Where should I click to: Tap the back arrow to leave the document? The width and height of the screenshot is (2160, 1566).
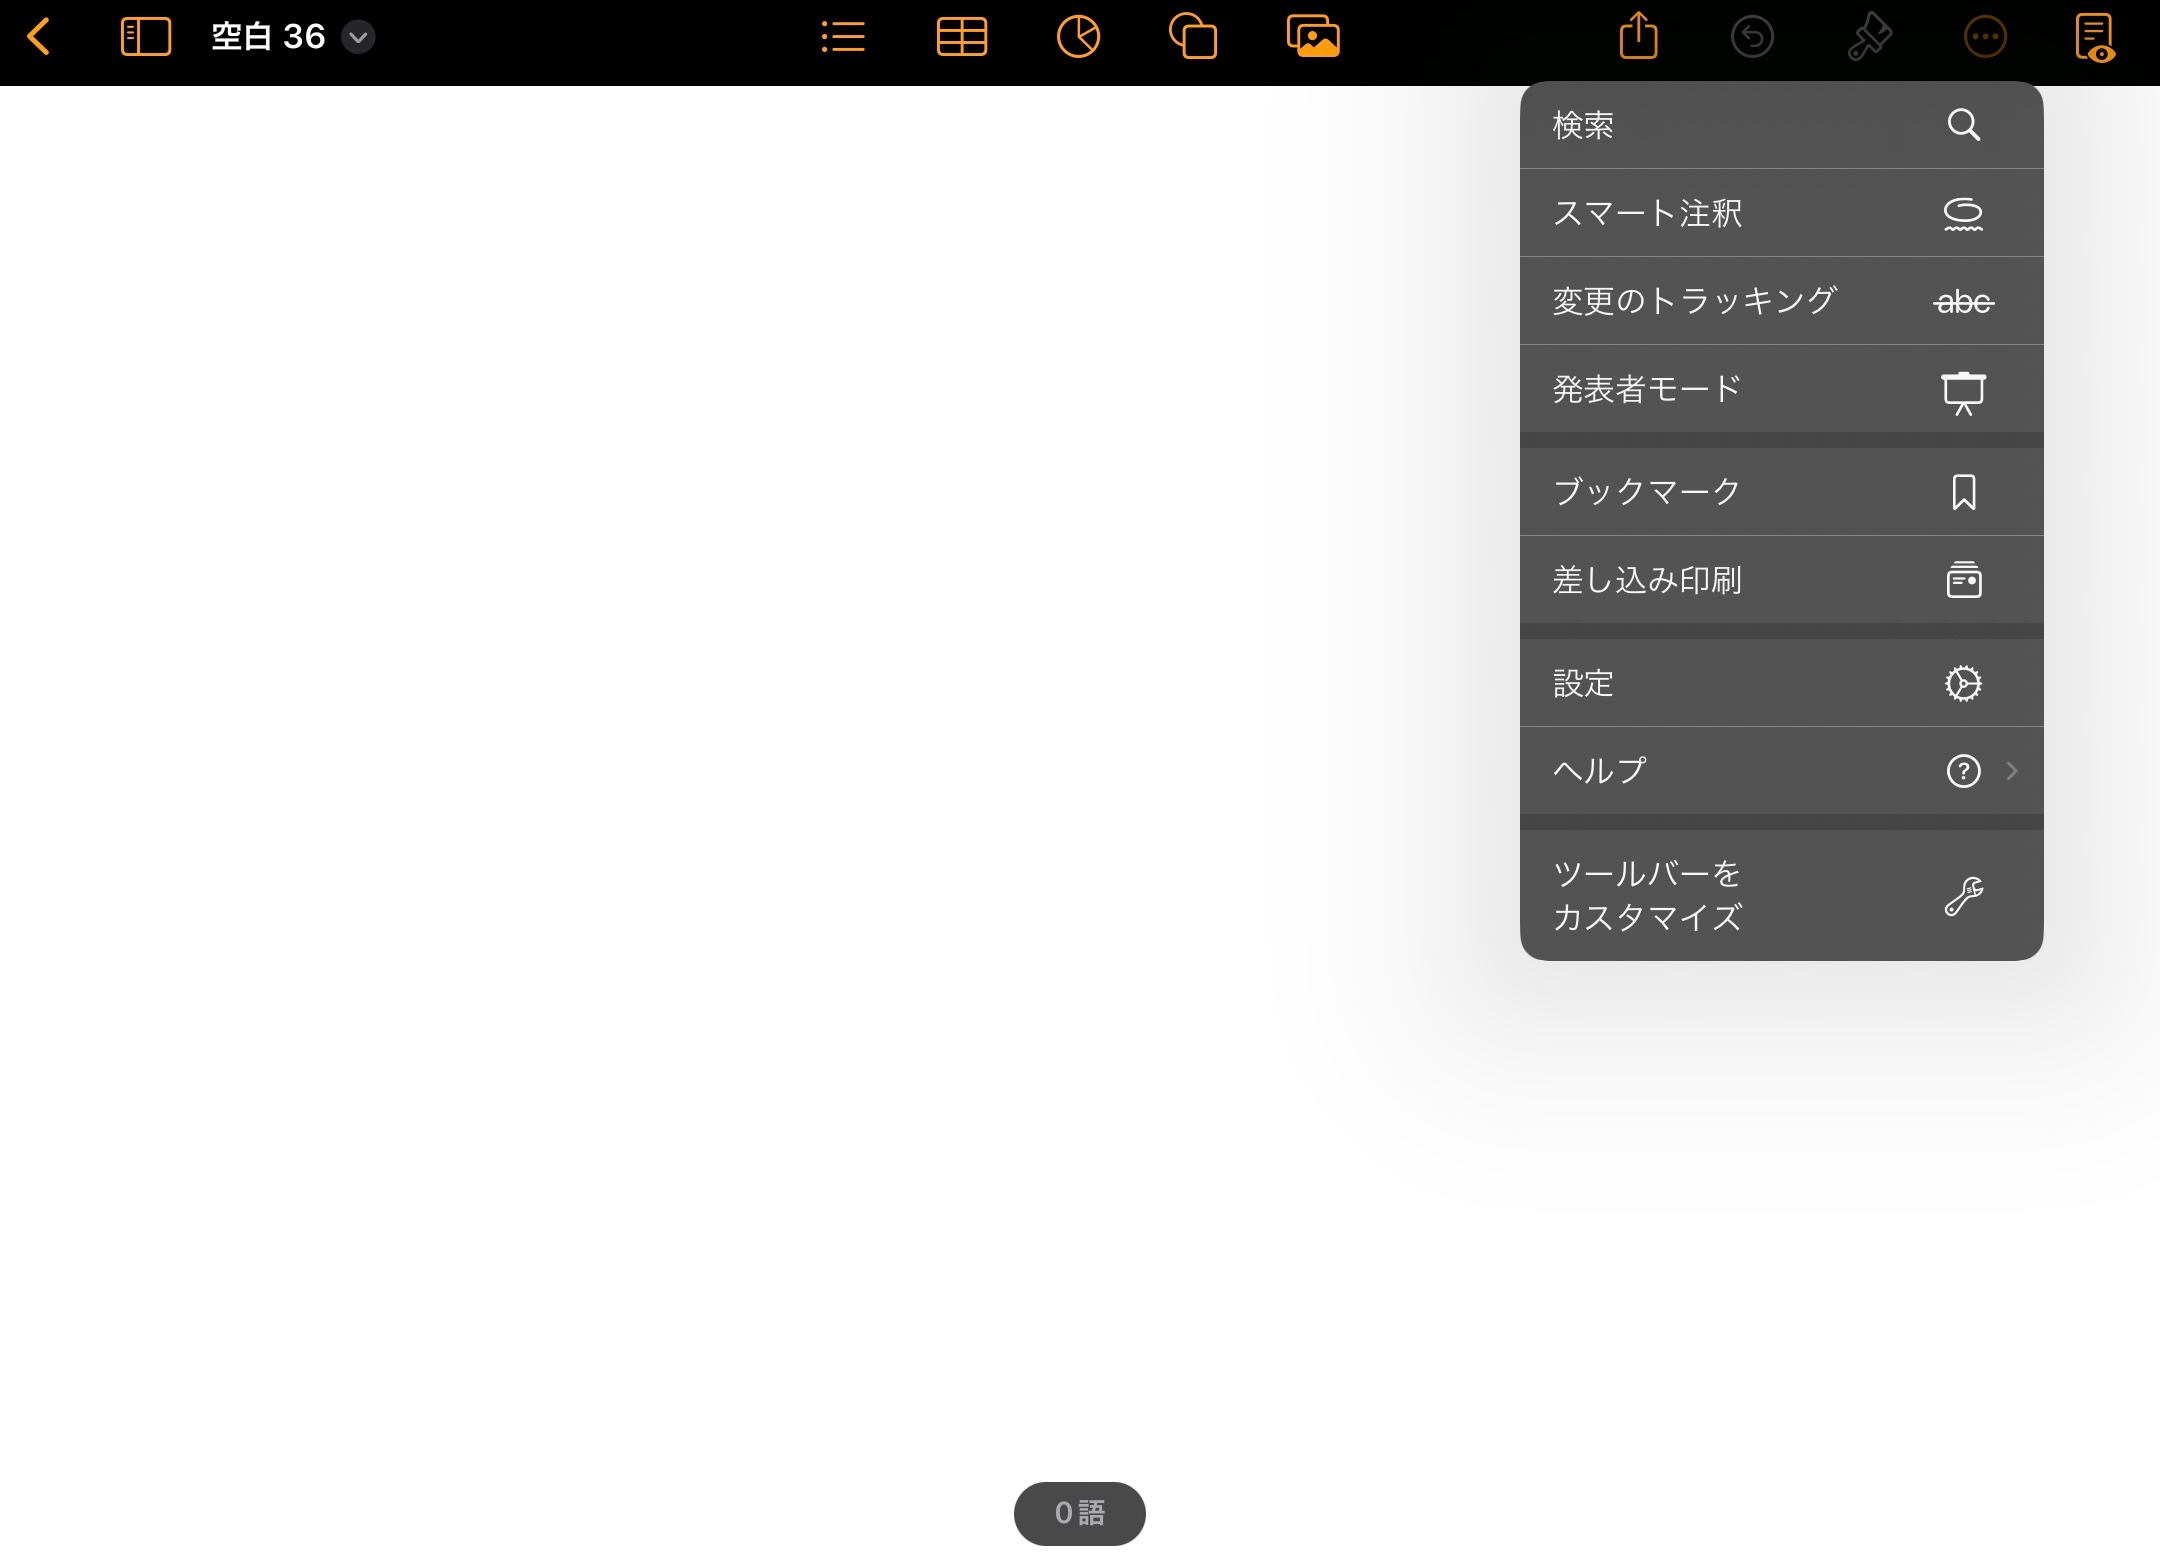[38, 38]
